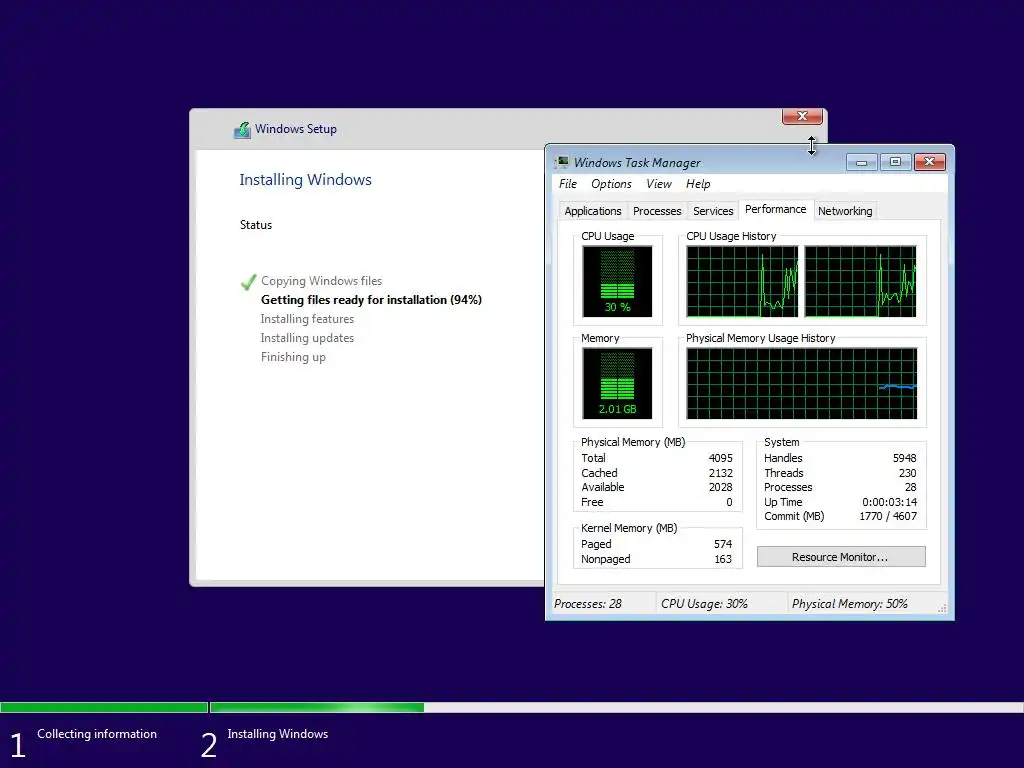Screen dimensions: 1024x768
Task: Click the Memory 2.01 GB gauge
Action: tap(617, 383)
